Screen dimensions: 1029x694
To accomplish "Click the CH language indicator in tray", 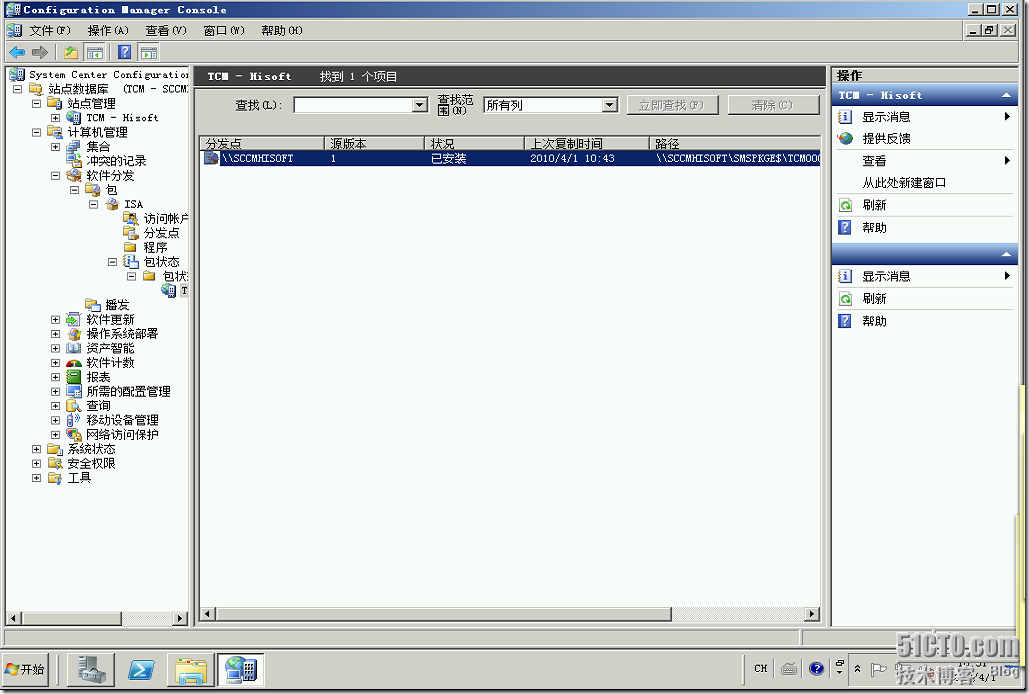I will coord(761,668).
